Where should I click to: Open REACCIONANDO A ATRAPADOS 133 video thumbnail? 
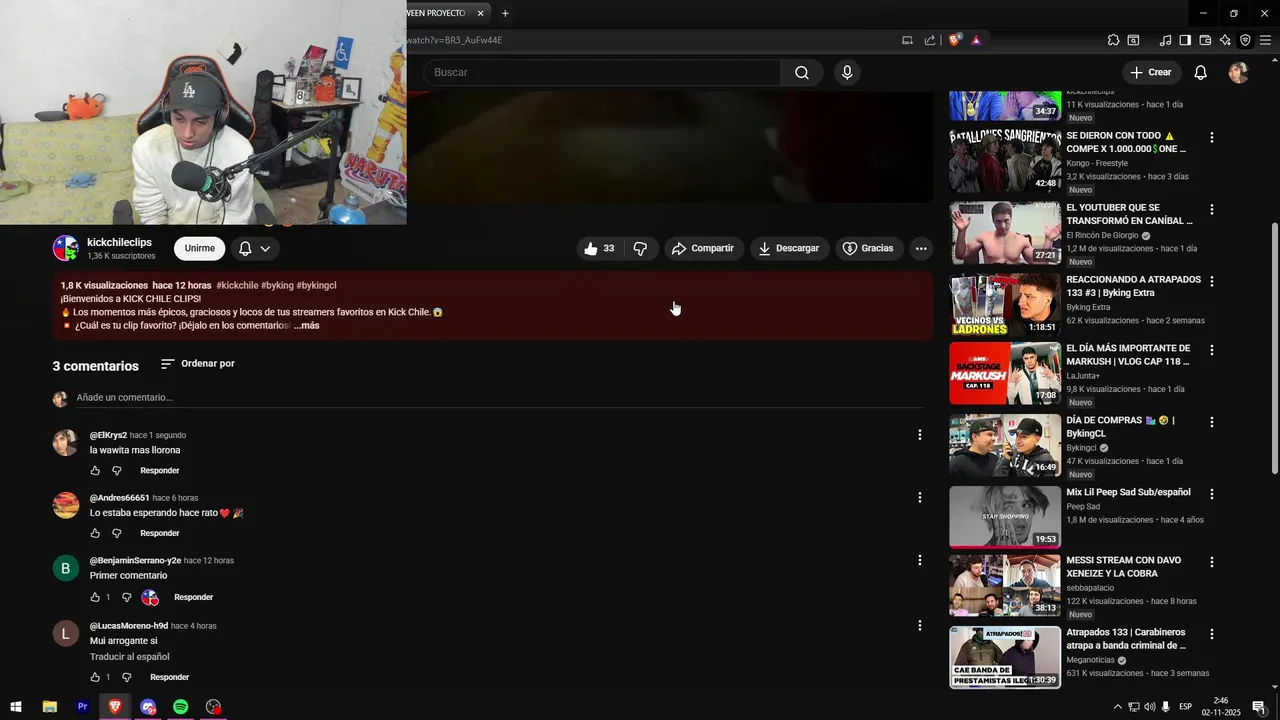click(x=1005, y=305)
